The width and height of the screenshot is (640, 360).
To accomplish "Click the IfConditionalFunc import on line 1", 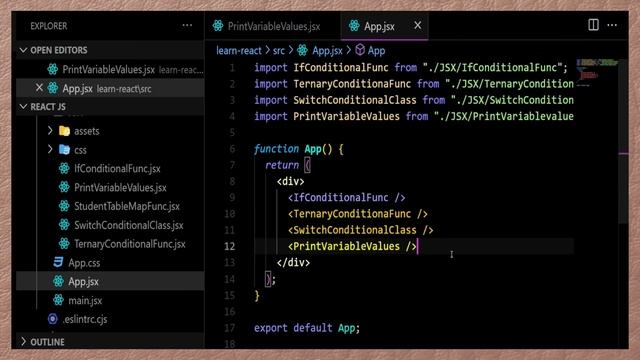I will 411,68.
